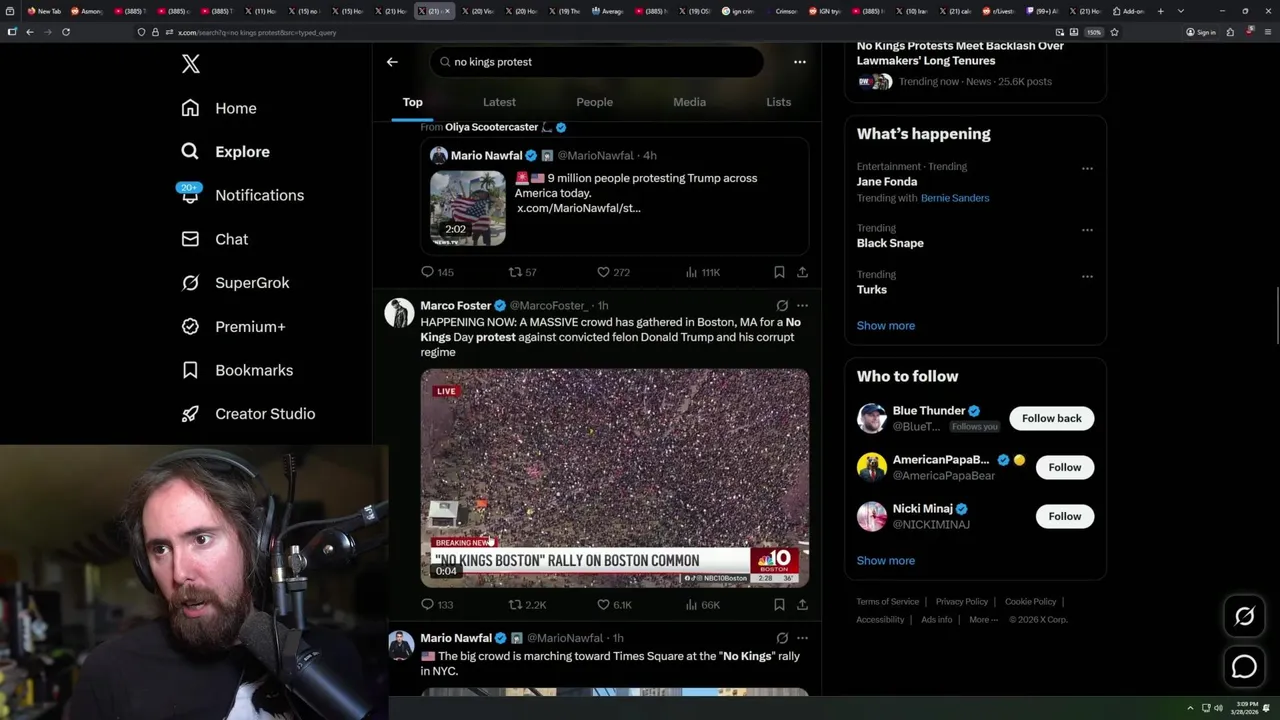Open more options for Jane Fonda trend
The width and height of the screenshot is (1280, 720).
(1087, 168)
